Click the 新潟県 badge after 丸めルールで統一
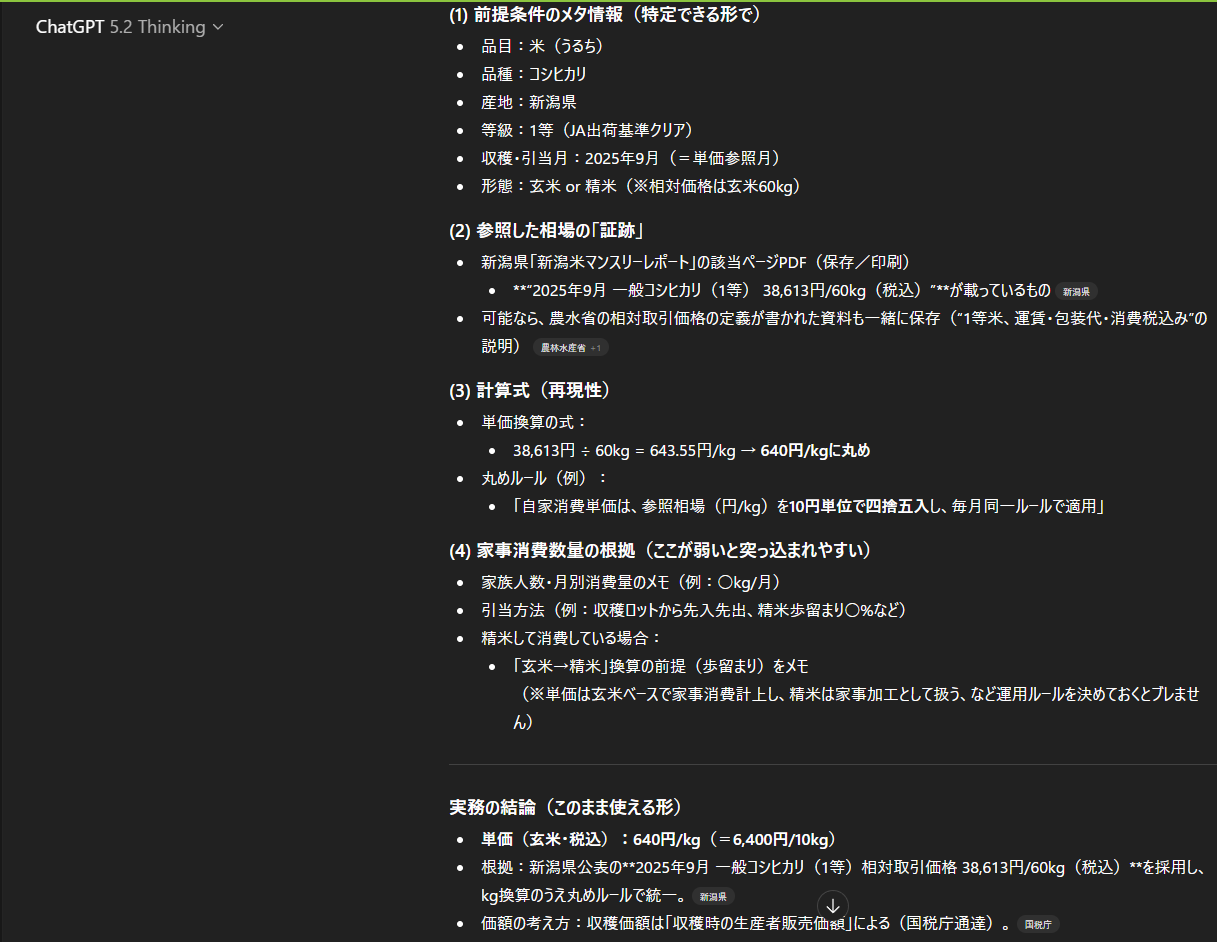 (714, 897)
